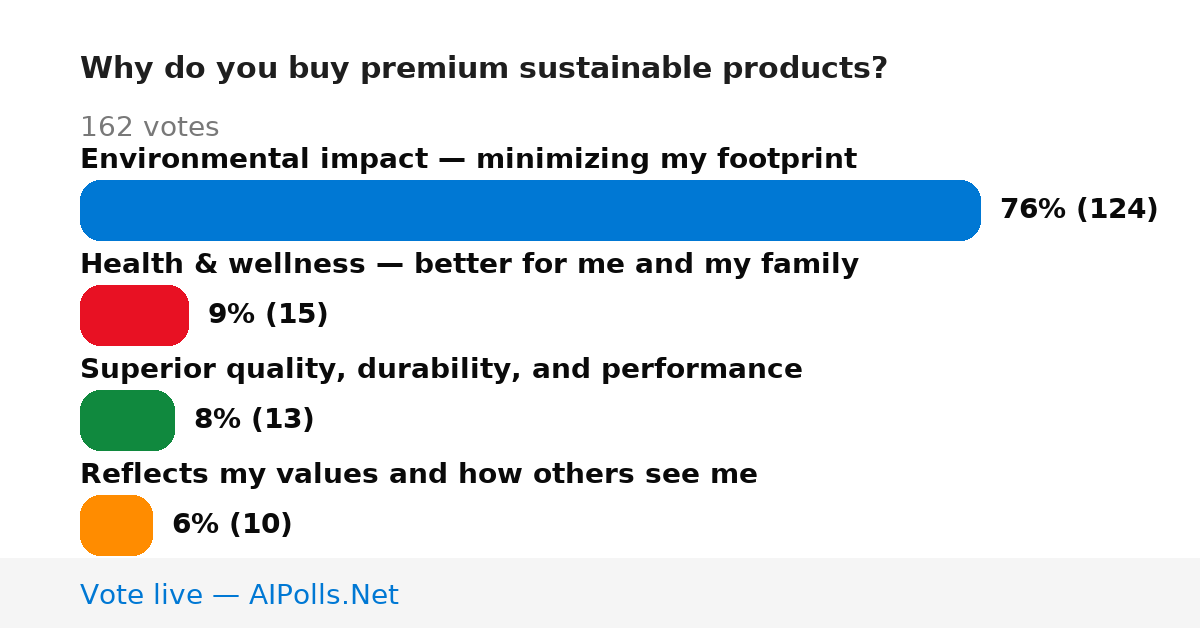
Task: Choose the Health & wellness option label
Action: [x=469, y=265]
